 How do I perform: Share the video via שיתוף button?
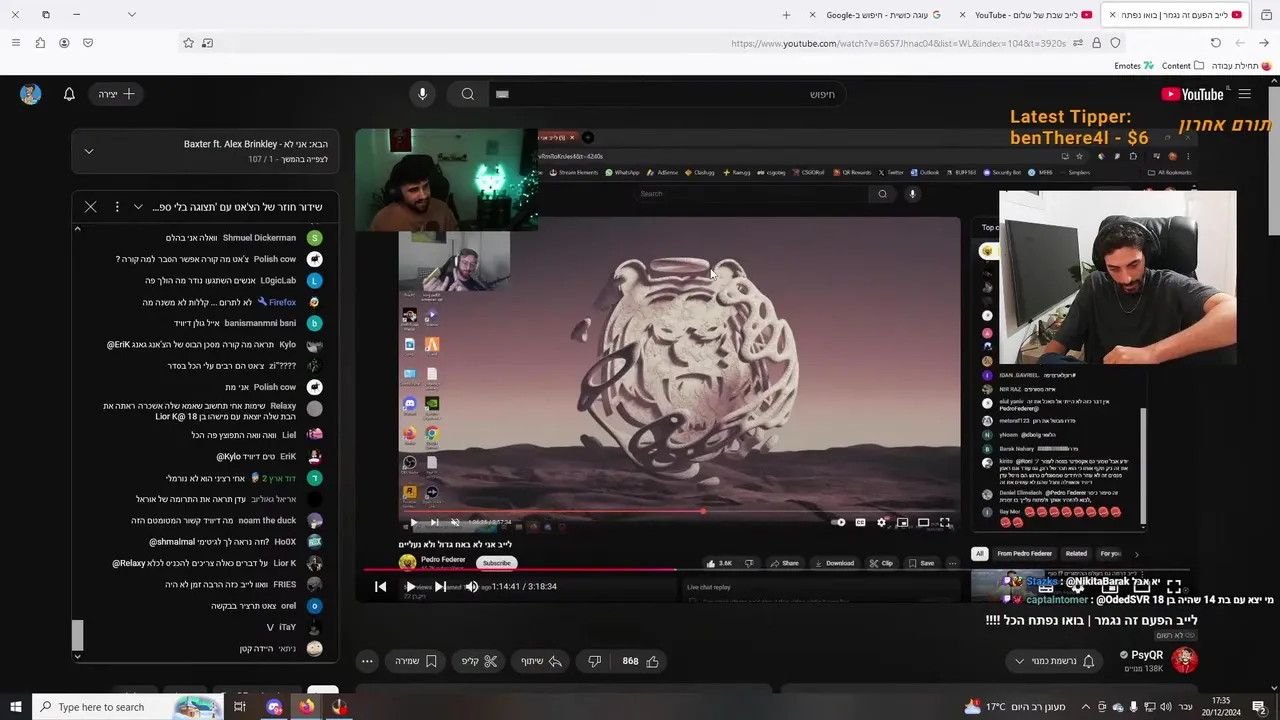541,661
